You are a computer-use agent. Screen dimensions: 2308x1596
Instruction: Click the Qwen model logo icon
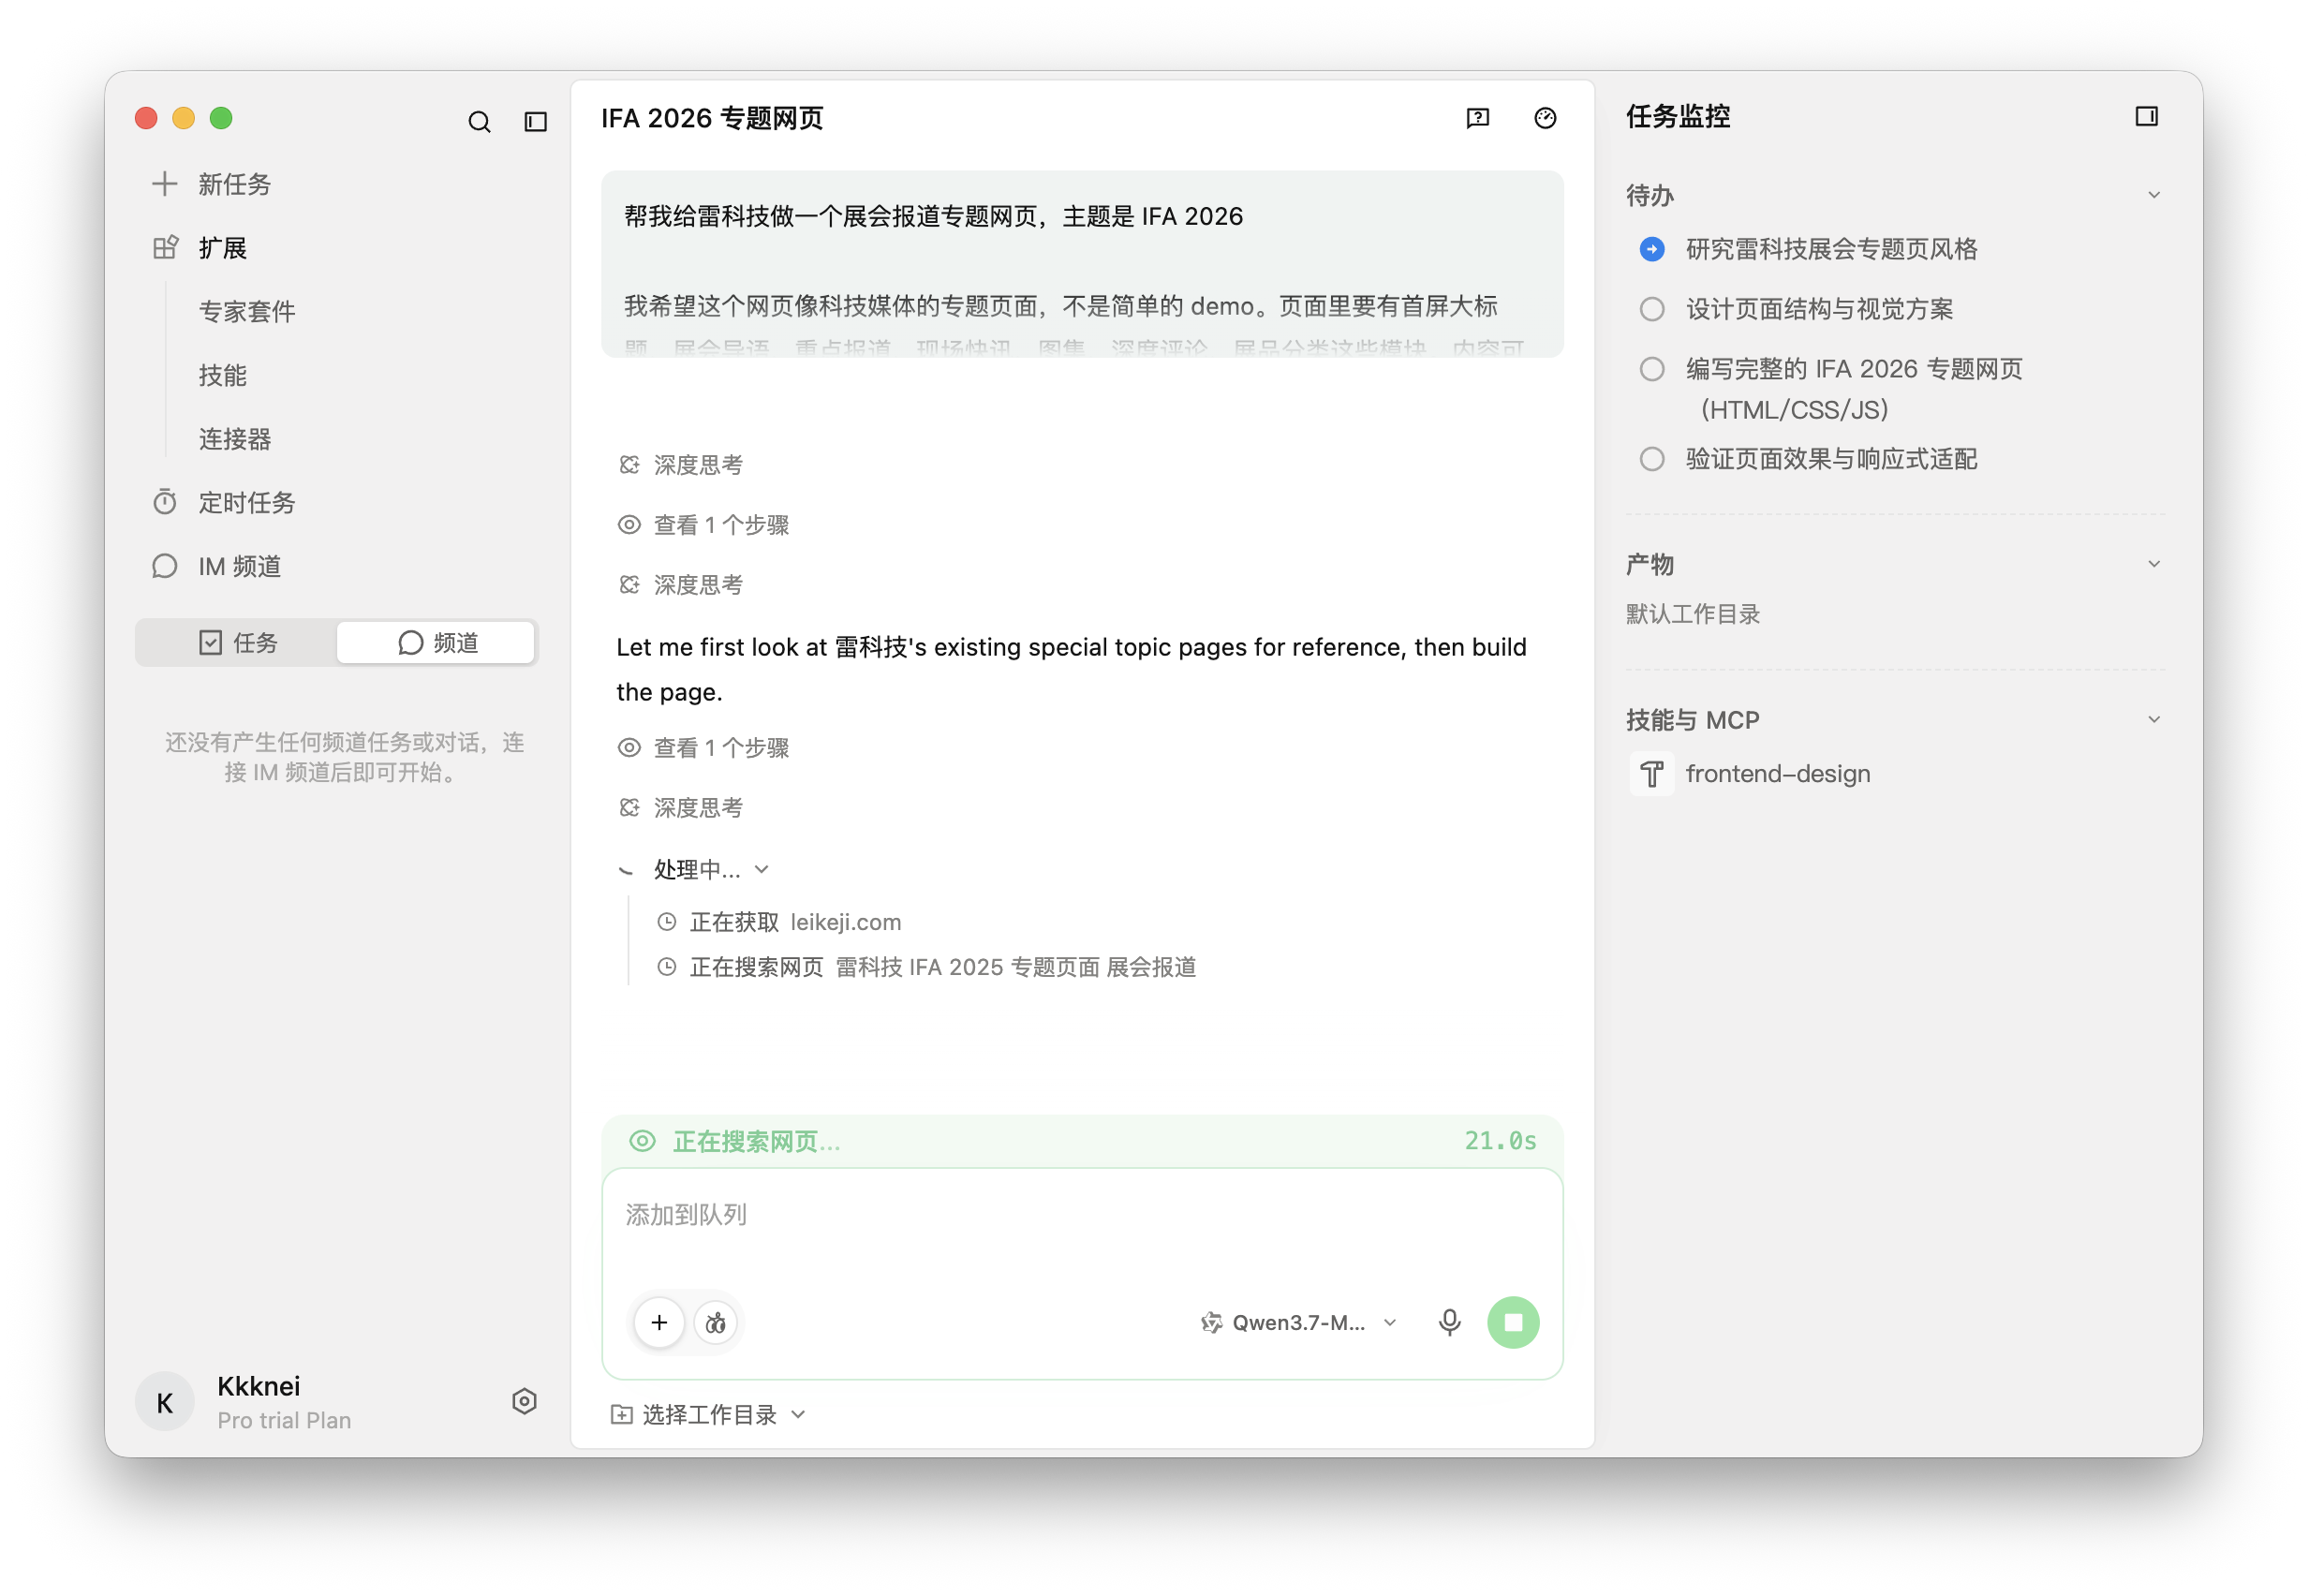tap(1211, 1323)
